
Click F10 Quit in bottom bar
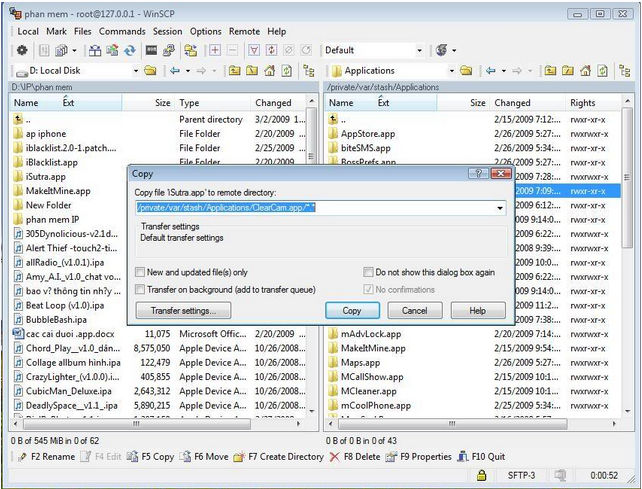481,457
